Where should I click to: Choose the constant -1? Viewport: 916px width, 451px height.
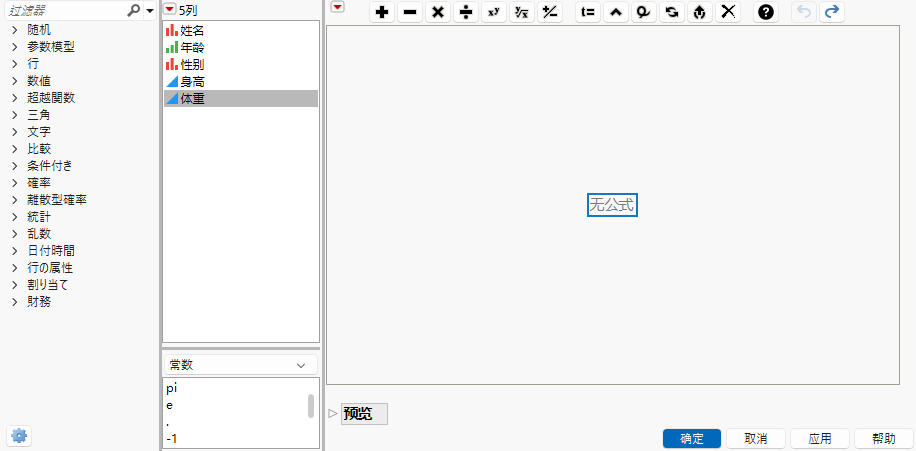172,438
